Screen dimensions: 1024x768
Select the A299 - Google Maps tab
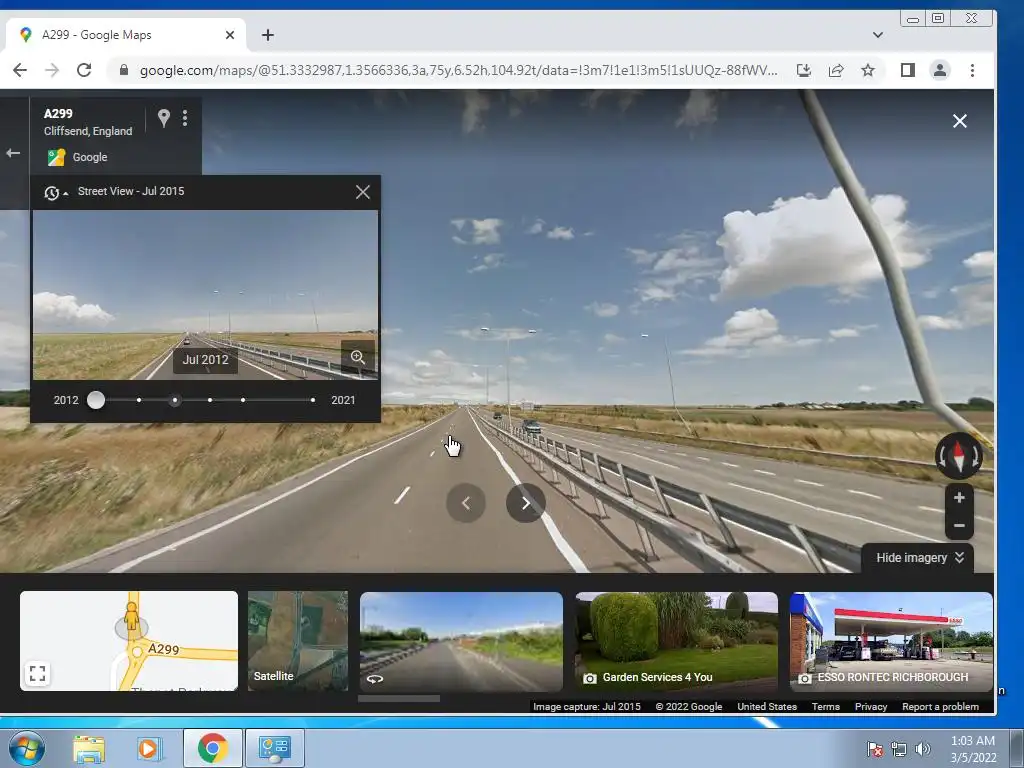pyautogui.click(x=126, y=35)
